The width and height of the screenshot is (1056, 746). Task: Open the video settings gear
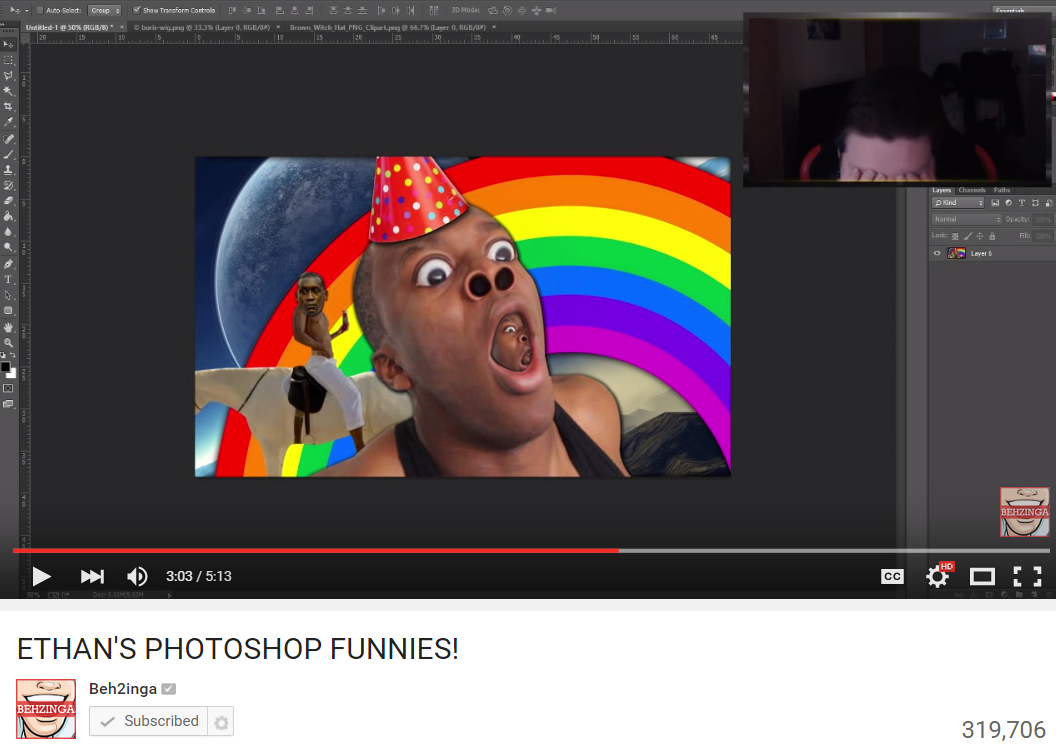[937, 576]
